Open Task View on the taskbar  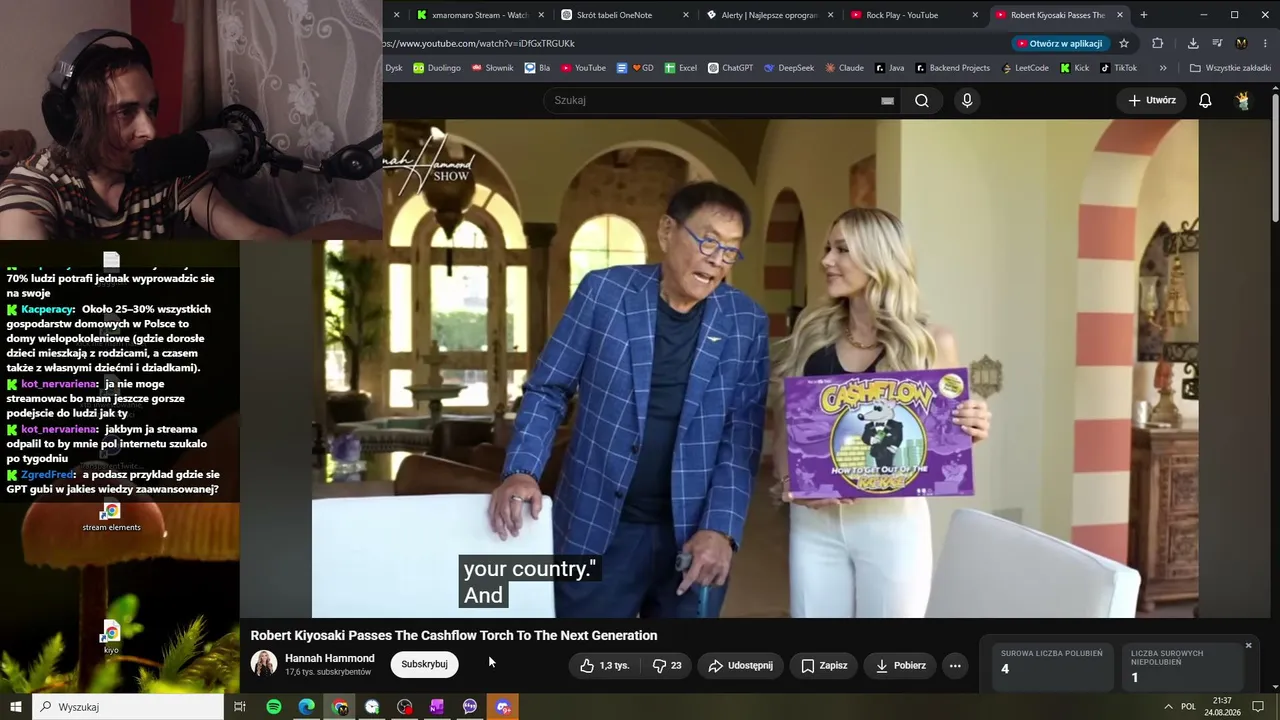click(240, 707)
